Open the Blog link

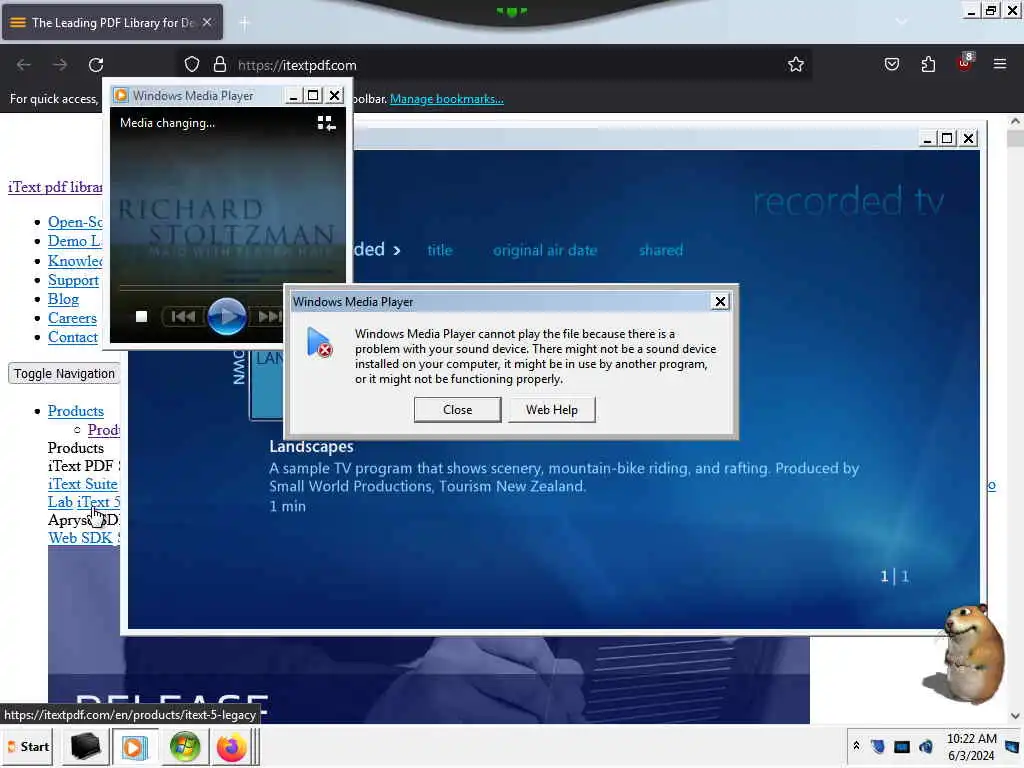point(63,299)
